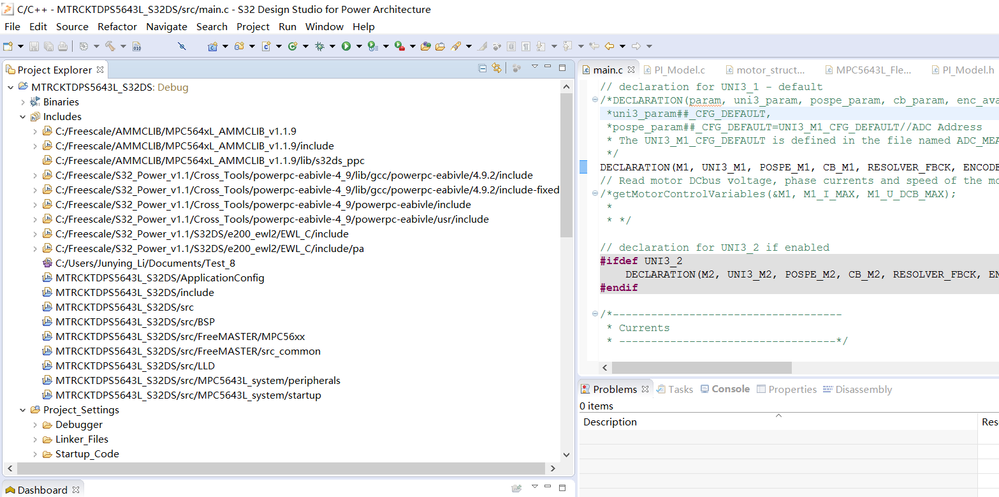
Task: Collapse the Includes tree node
Action: [23, 117]
